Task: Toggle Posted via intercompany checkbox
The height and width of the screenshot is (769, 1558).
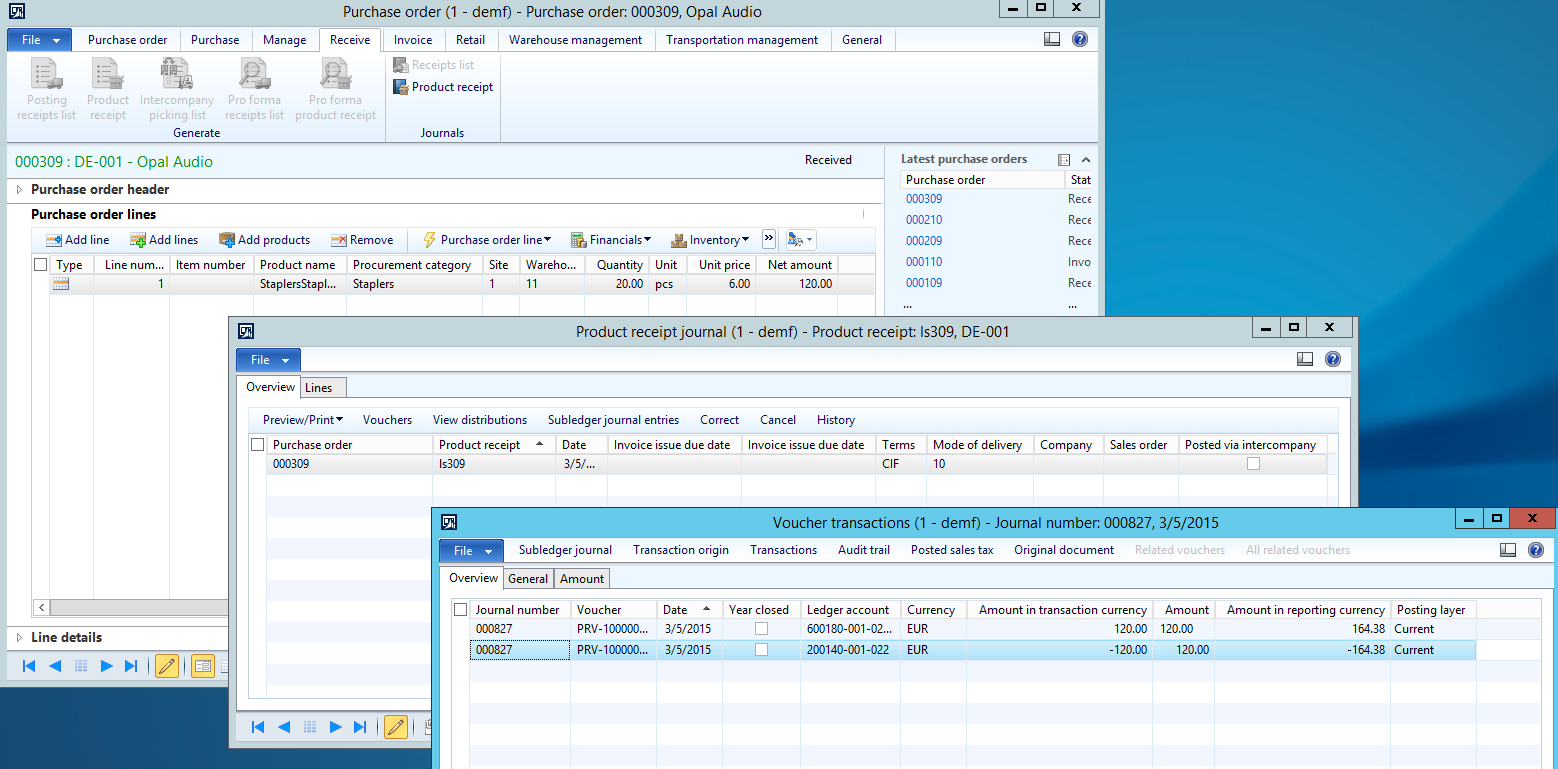Action: point(1253,464)
